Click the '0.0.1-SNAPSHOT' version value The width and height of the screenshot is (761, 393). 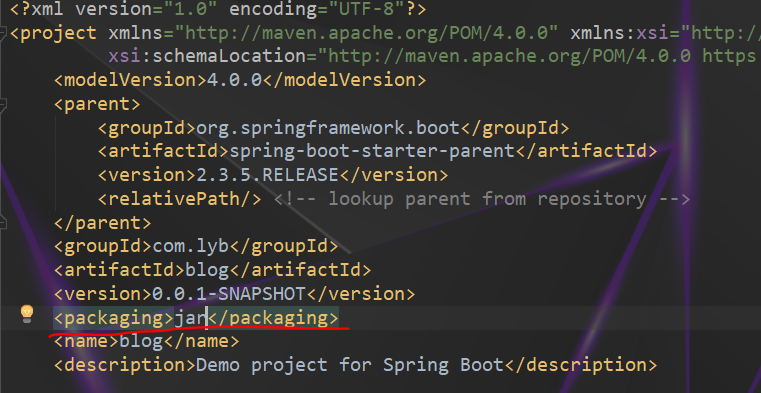229,294
